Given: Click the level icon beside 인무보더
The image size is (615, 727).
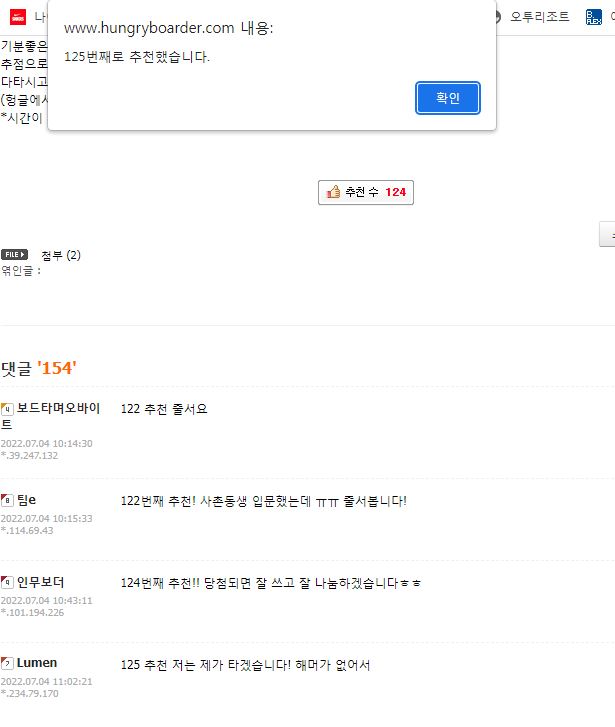Looking at the screenshot, I should 7,582.
